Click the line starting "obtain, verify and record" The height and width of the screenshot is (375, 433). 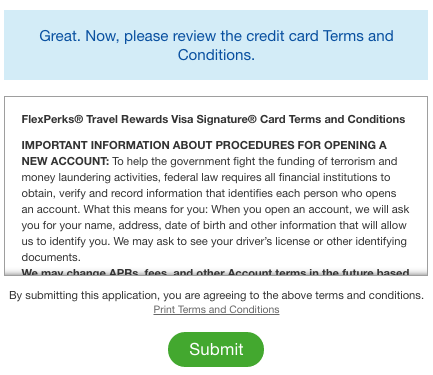click(x=209, y=193)
